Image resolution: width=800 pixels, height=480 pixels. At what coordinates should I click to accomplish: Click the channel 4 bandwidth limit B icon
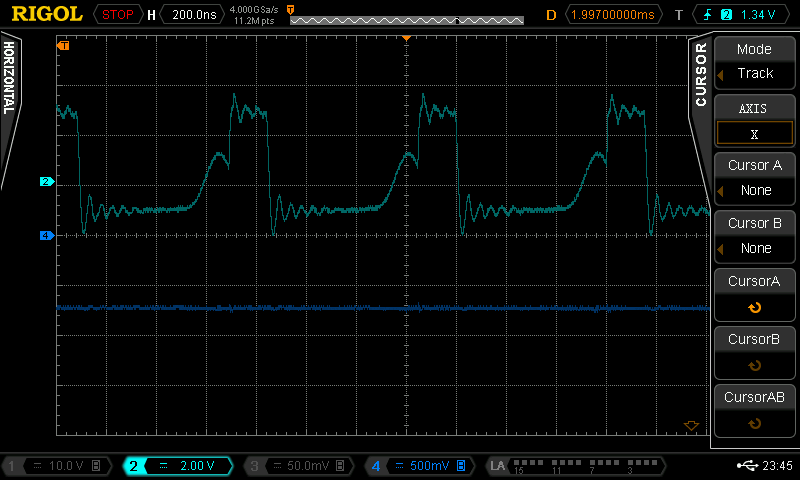[461, 466]
